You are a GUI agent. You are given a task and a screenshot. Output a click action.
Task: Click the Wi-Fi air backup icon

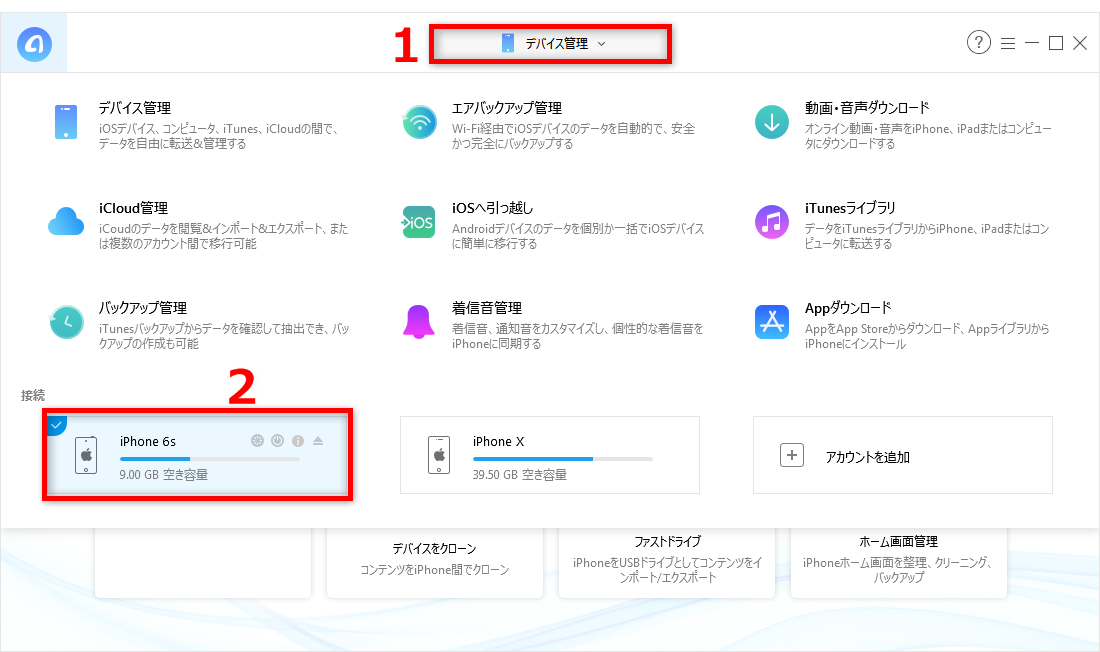420,122
